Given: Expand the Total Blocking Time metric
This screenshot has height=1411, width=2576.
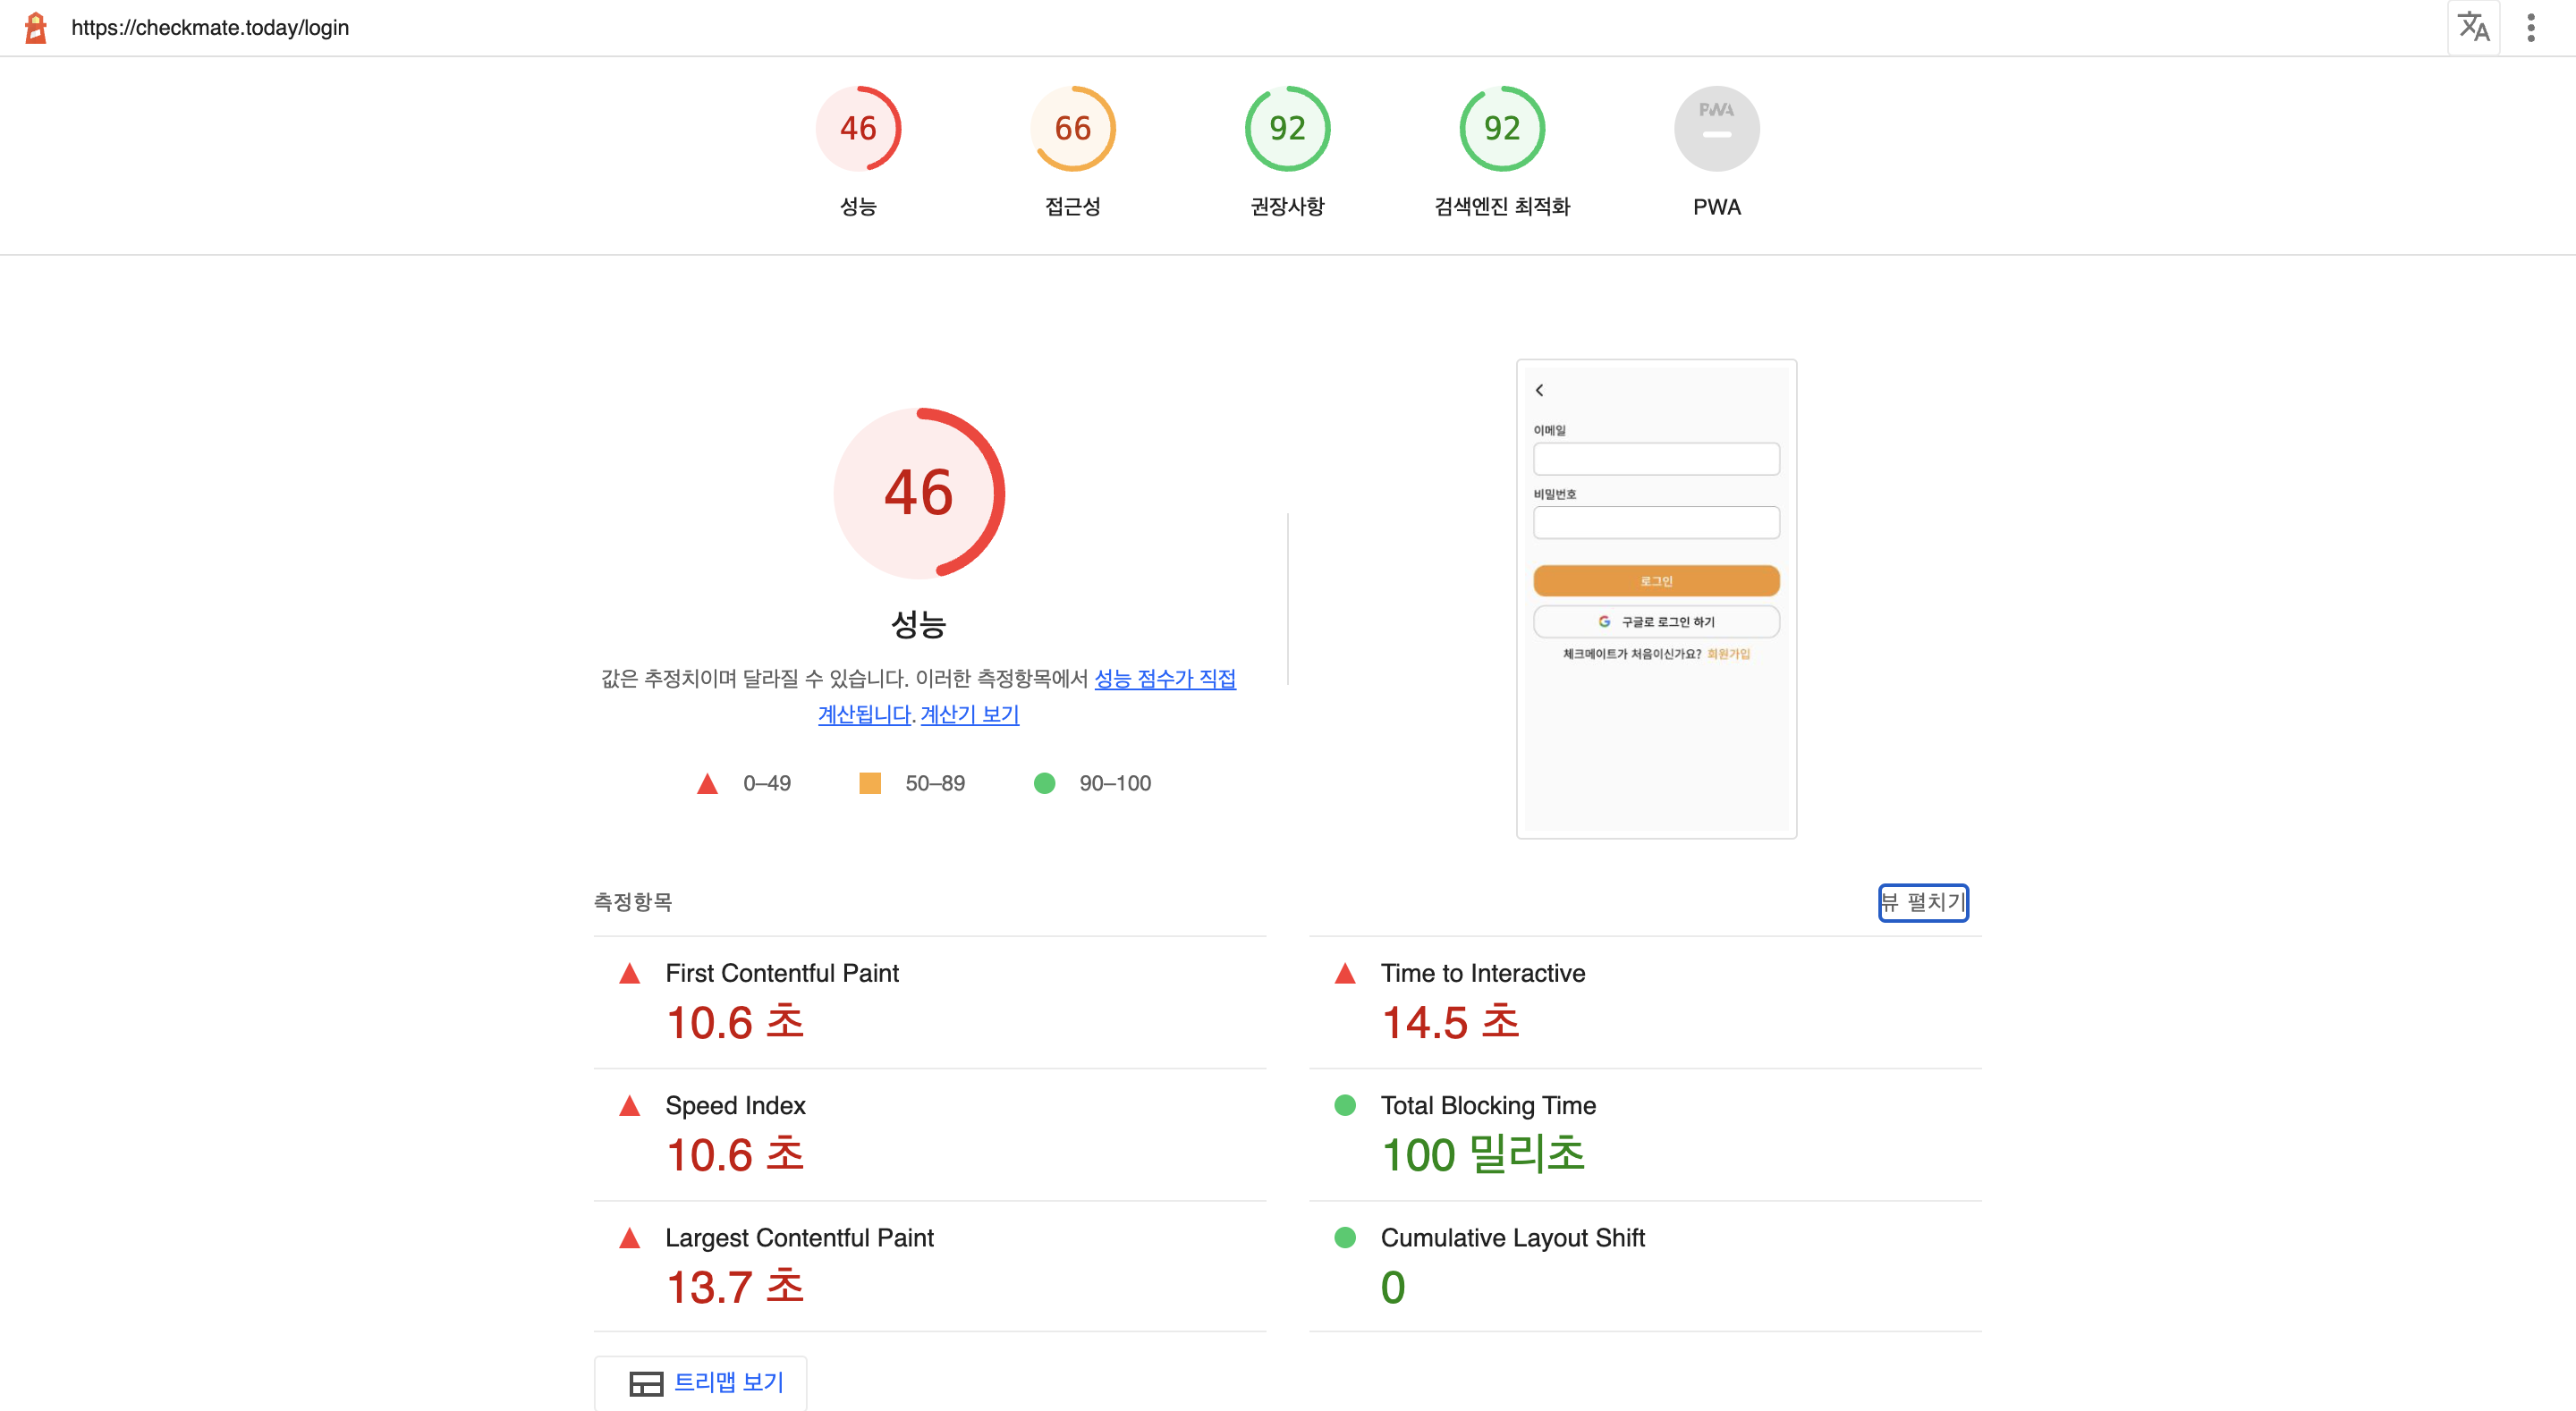Looking at the screenshot, I should point(1487,1105).
